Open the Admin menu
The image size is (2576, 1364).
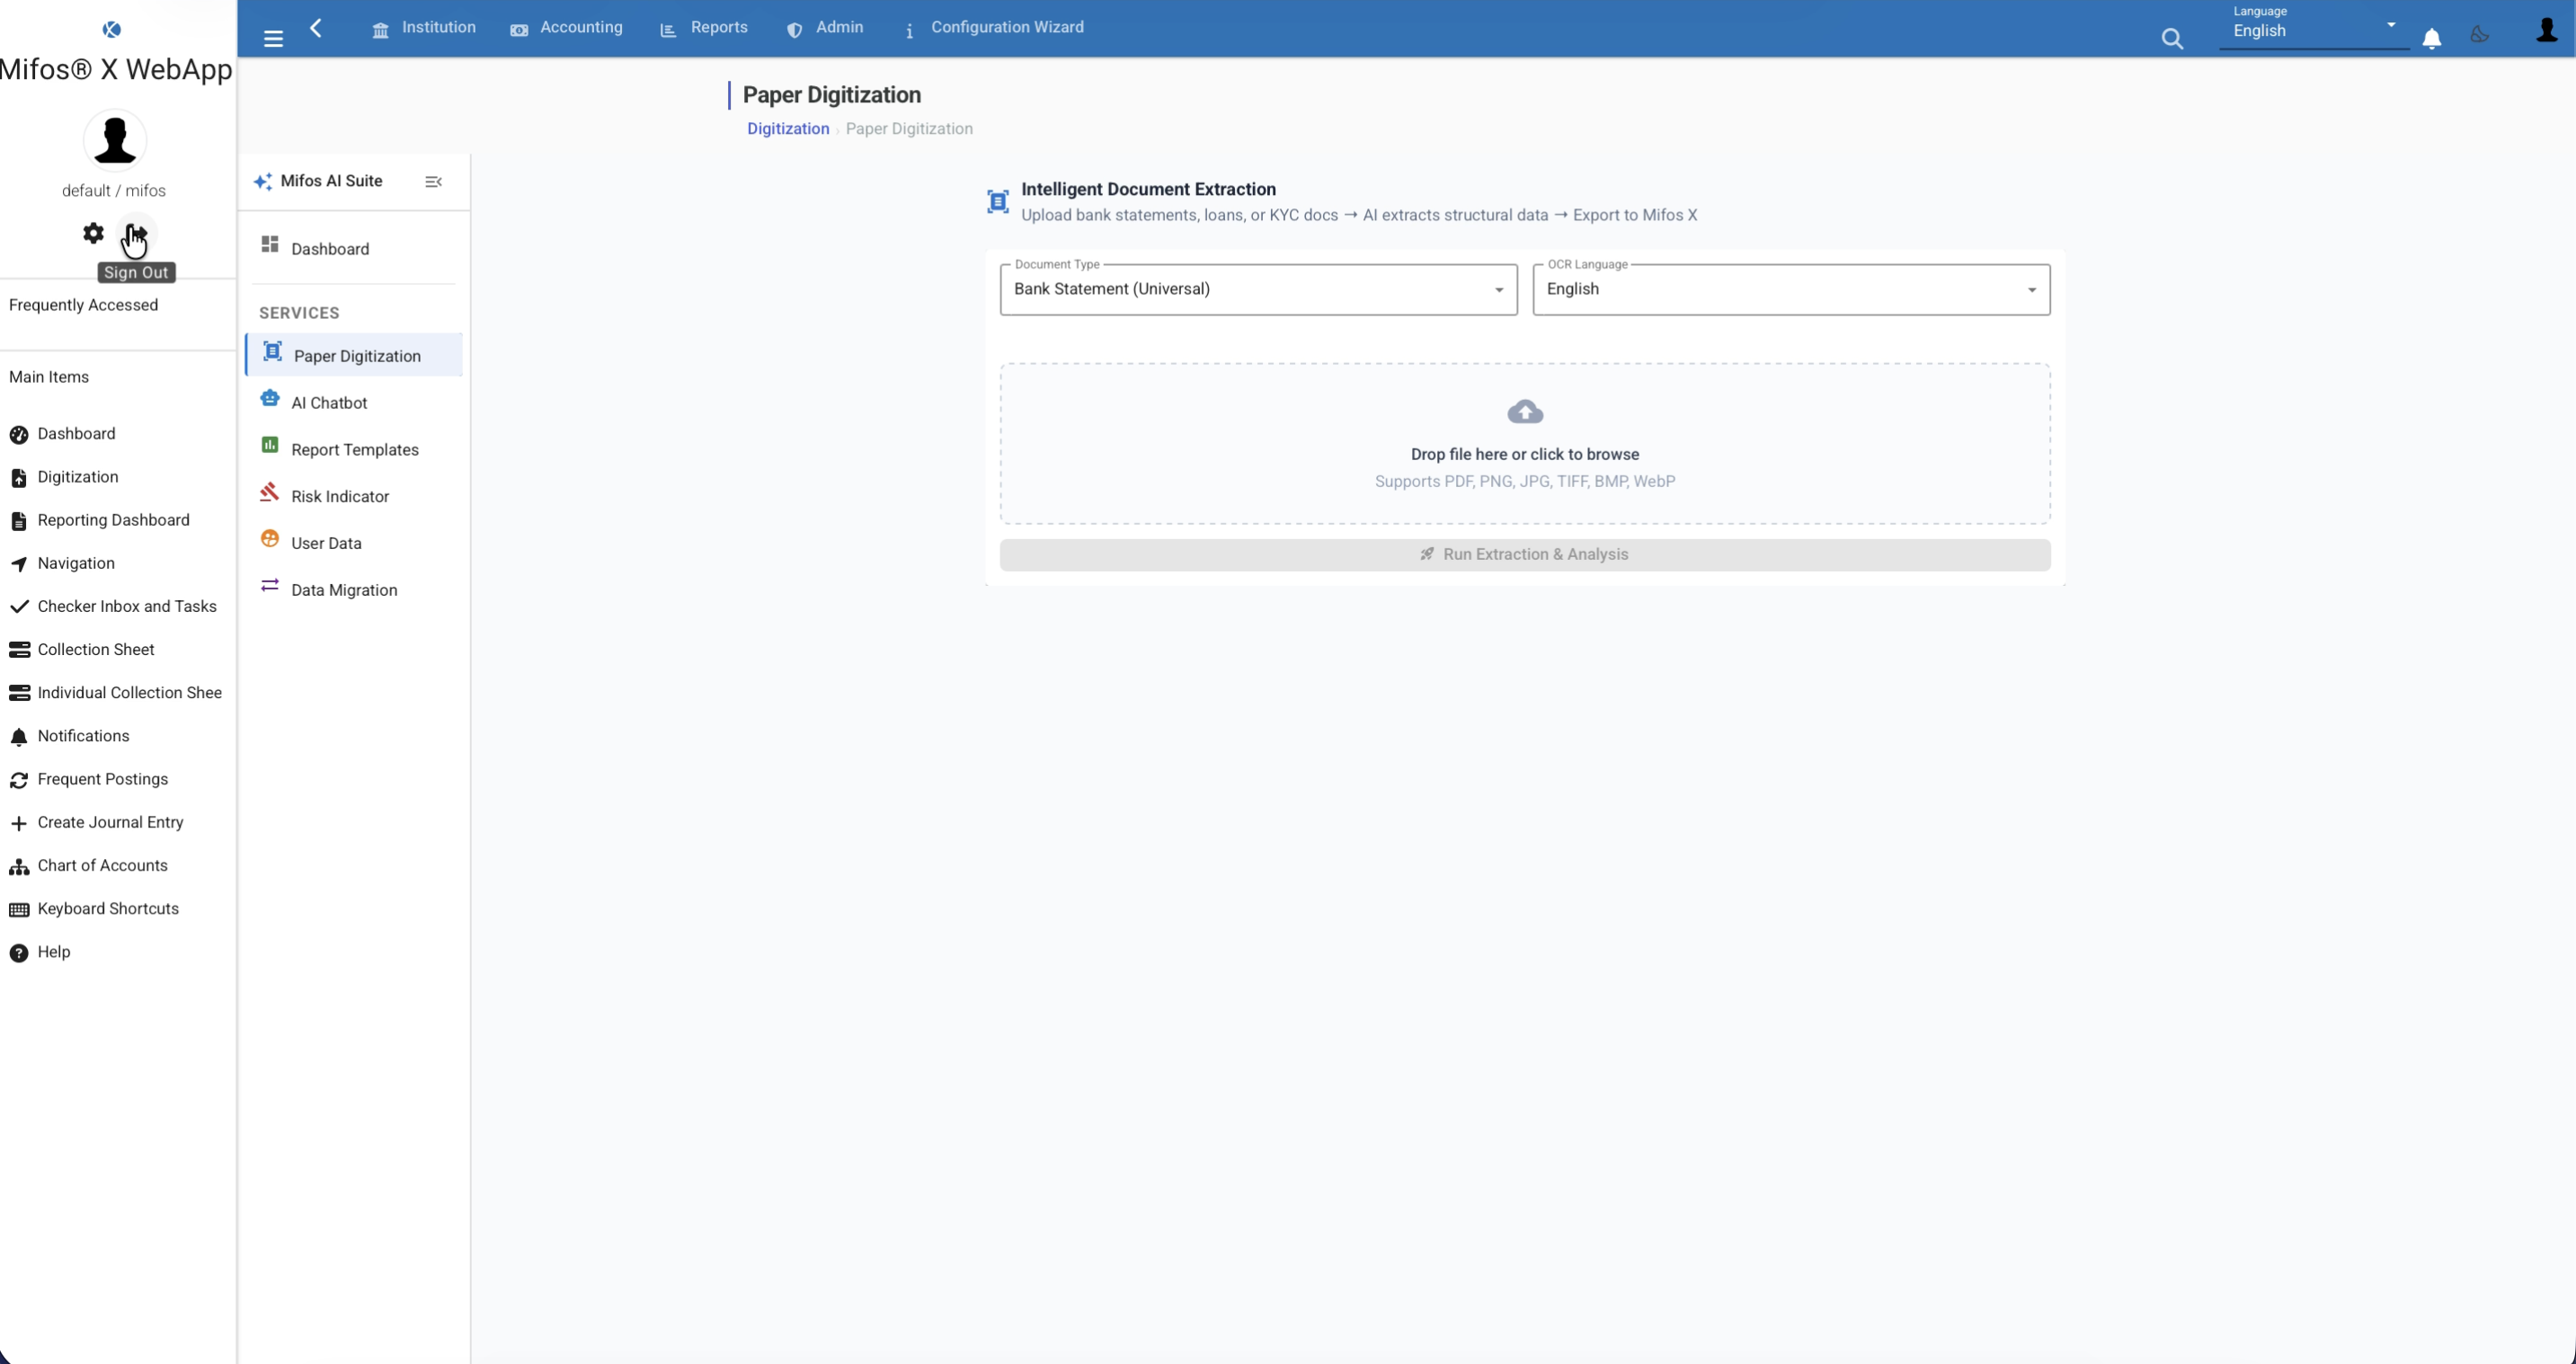point(825,28)
